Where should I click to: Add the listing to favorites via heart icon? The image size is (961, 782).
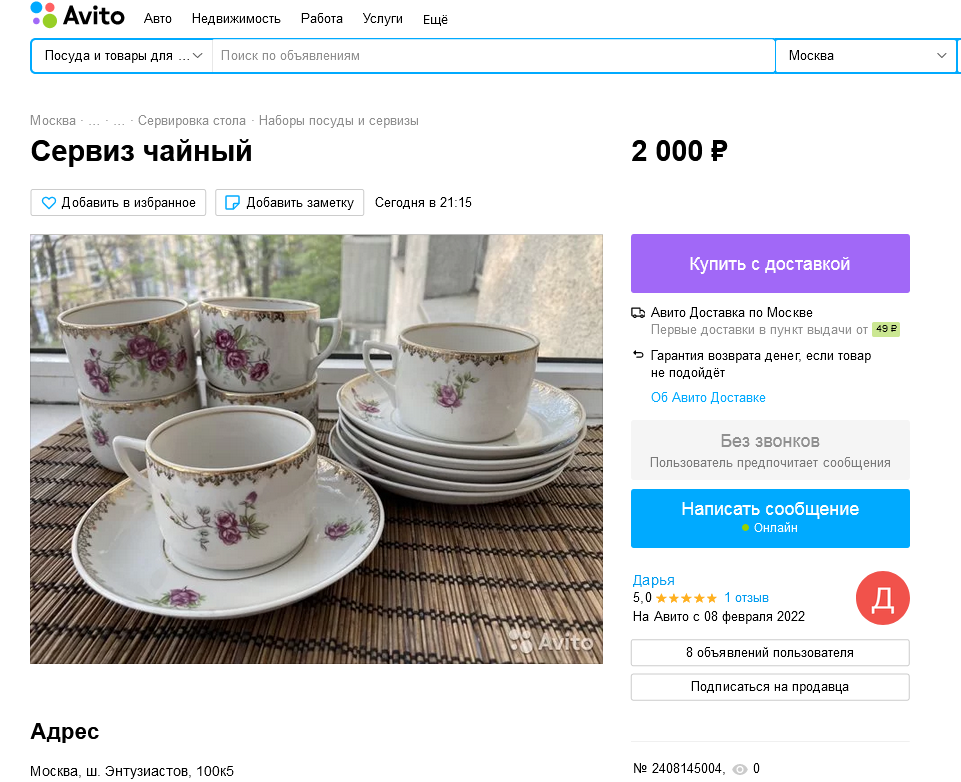[x=48, y=202]
